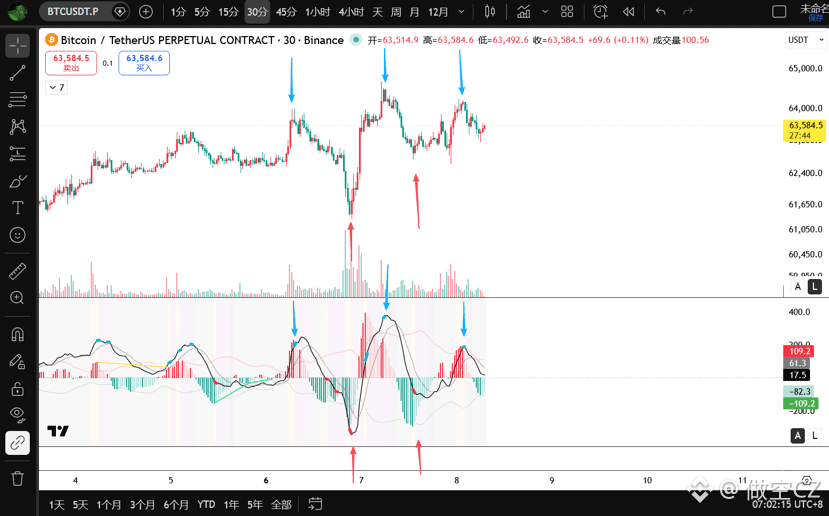Select the brush drawing tool

pos(17,181)
